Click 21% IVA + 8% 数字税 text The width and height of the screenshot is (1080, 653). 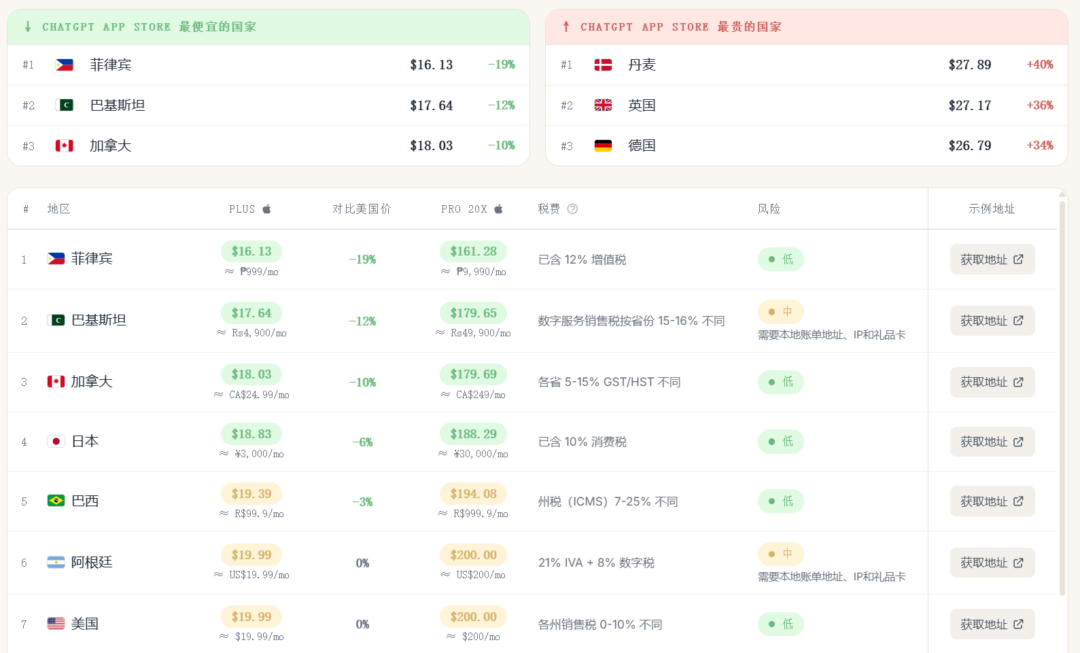[596, 563]
